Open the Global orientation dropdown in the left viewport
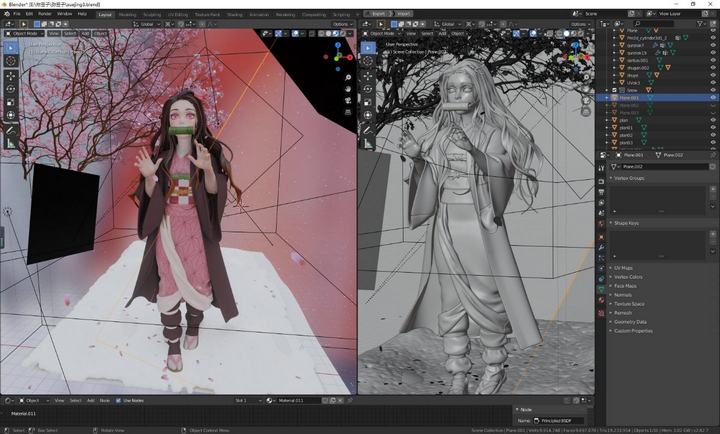 click(x=147, y=24)
